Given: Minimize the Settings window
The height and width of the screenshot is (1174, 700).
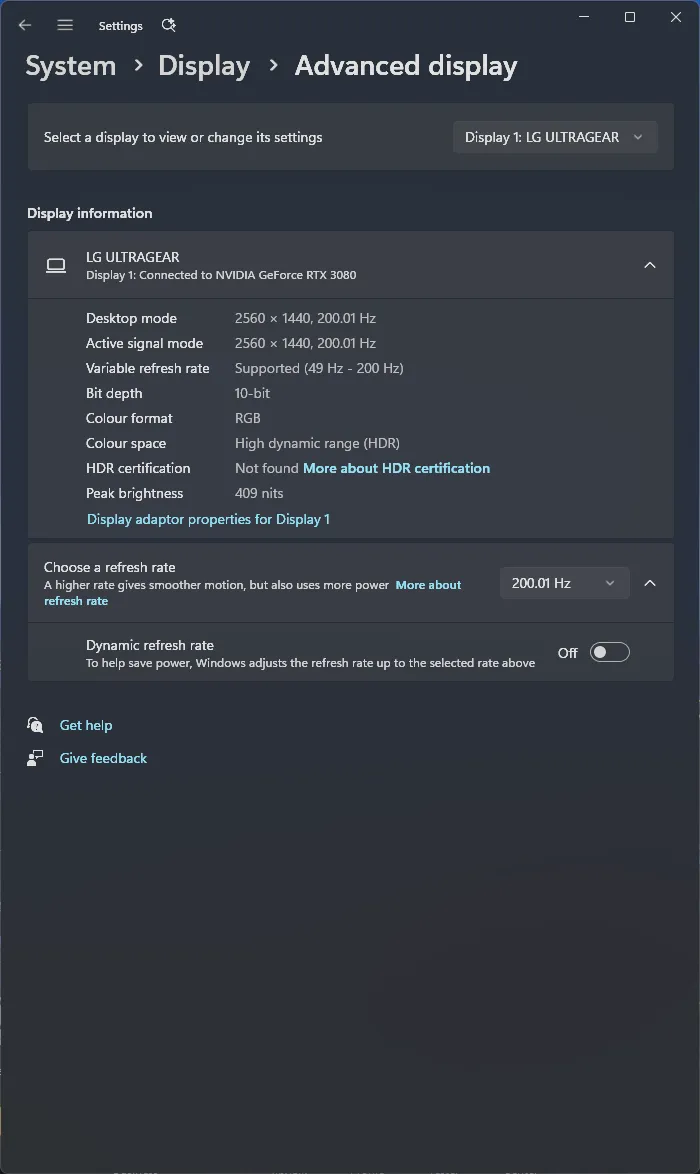Looking at the screenshot, I should [x=584, y=17].
